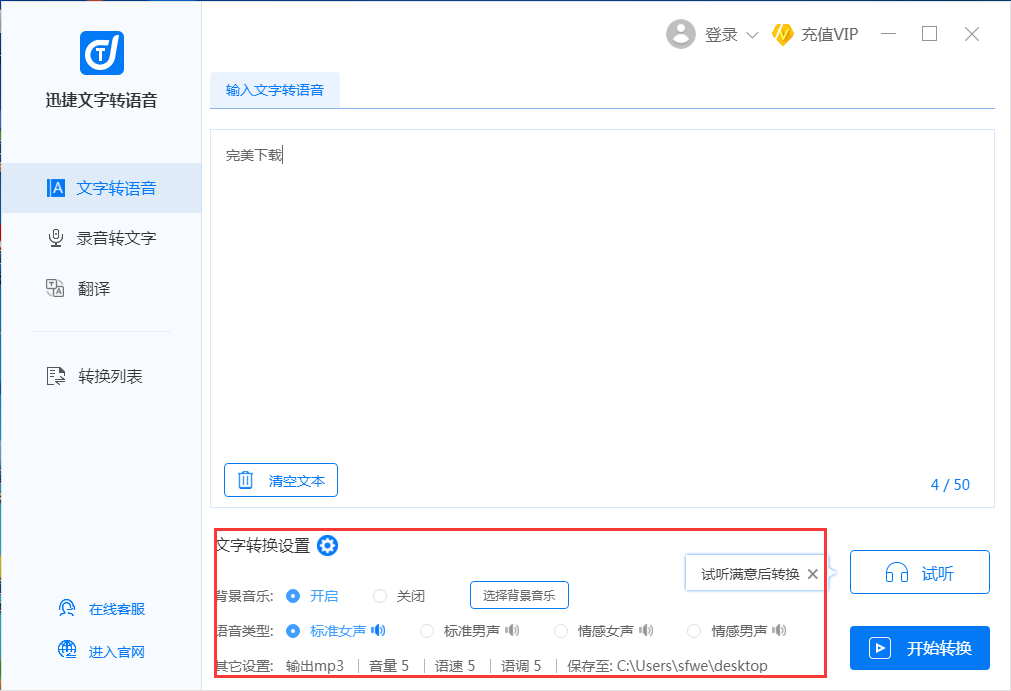Select the 翻译 translation icon in sidebar
Viewport: 1011px width, 691px height.
point(57,287)
